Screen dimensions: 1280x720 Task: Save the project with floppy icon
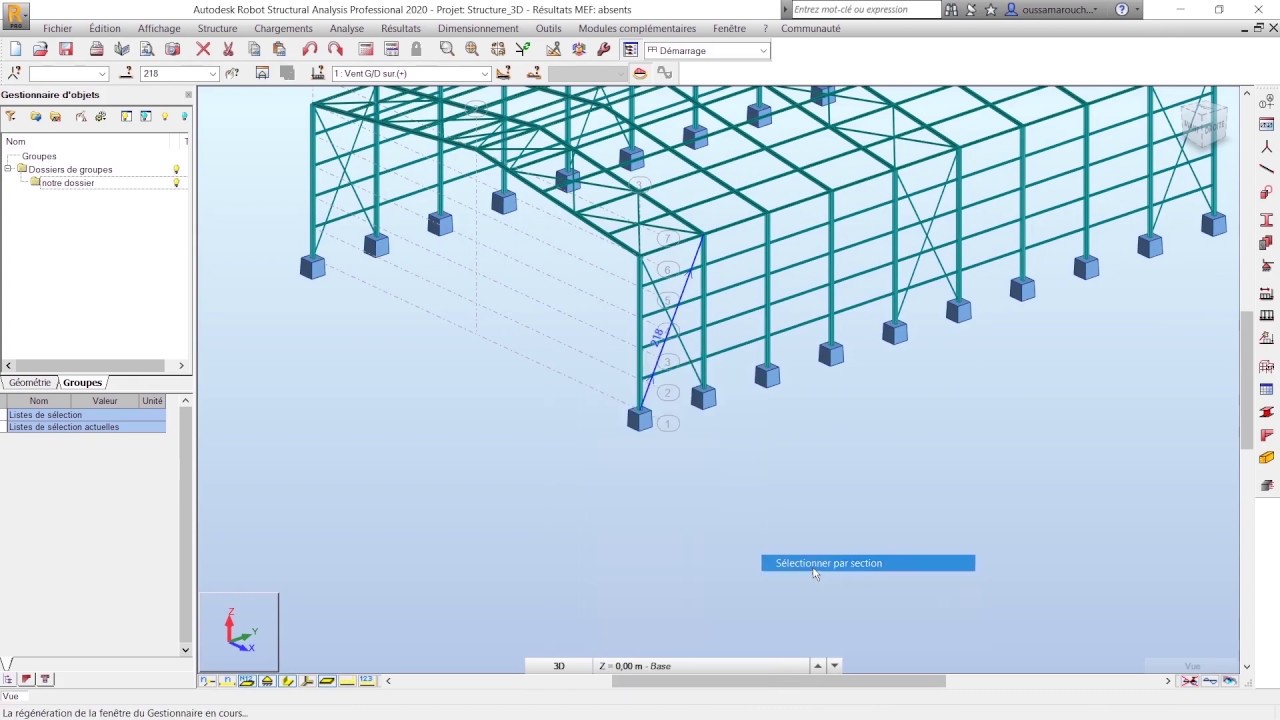[66, 50]
